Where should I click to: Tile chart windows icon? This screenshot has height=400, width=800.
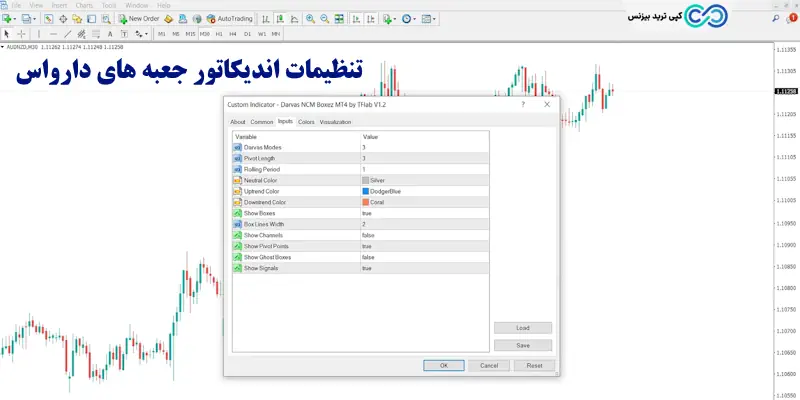coord(339,19)
